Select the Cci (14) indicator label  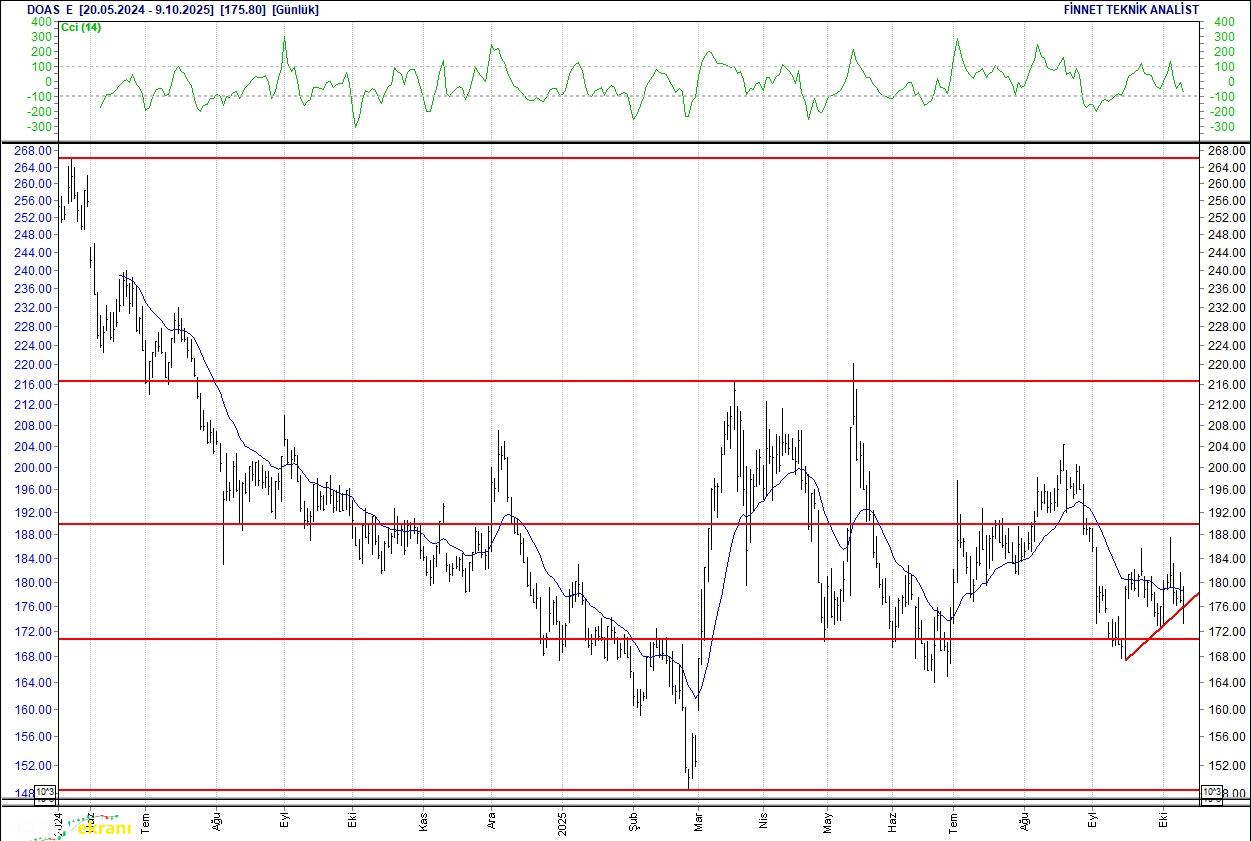coord(81,27)
